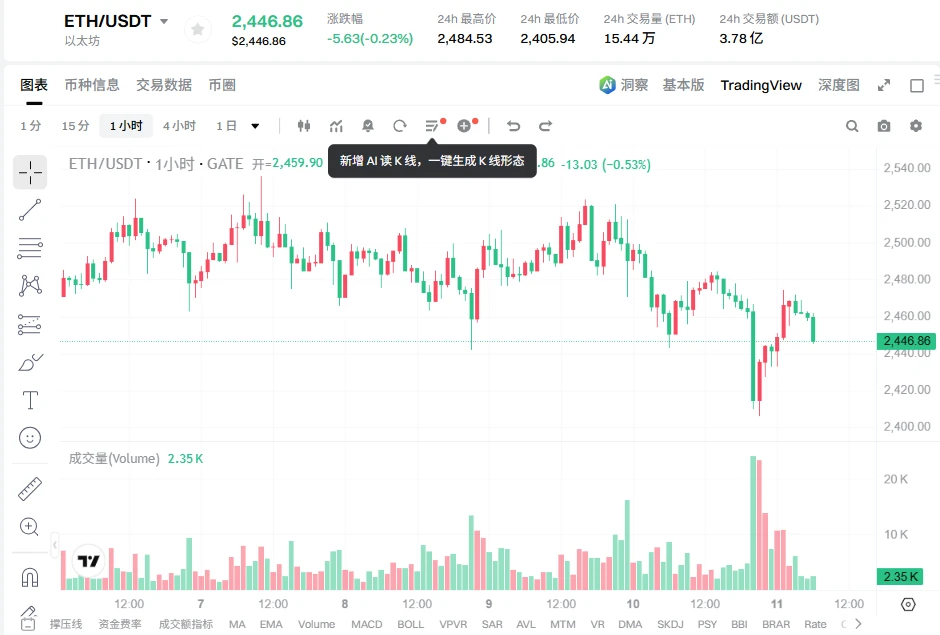Expand chart to fullscreen with arrows icon
This screenshot has width=940, height=635.
click(x=884, y=85)
